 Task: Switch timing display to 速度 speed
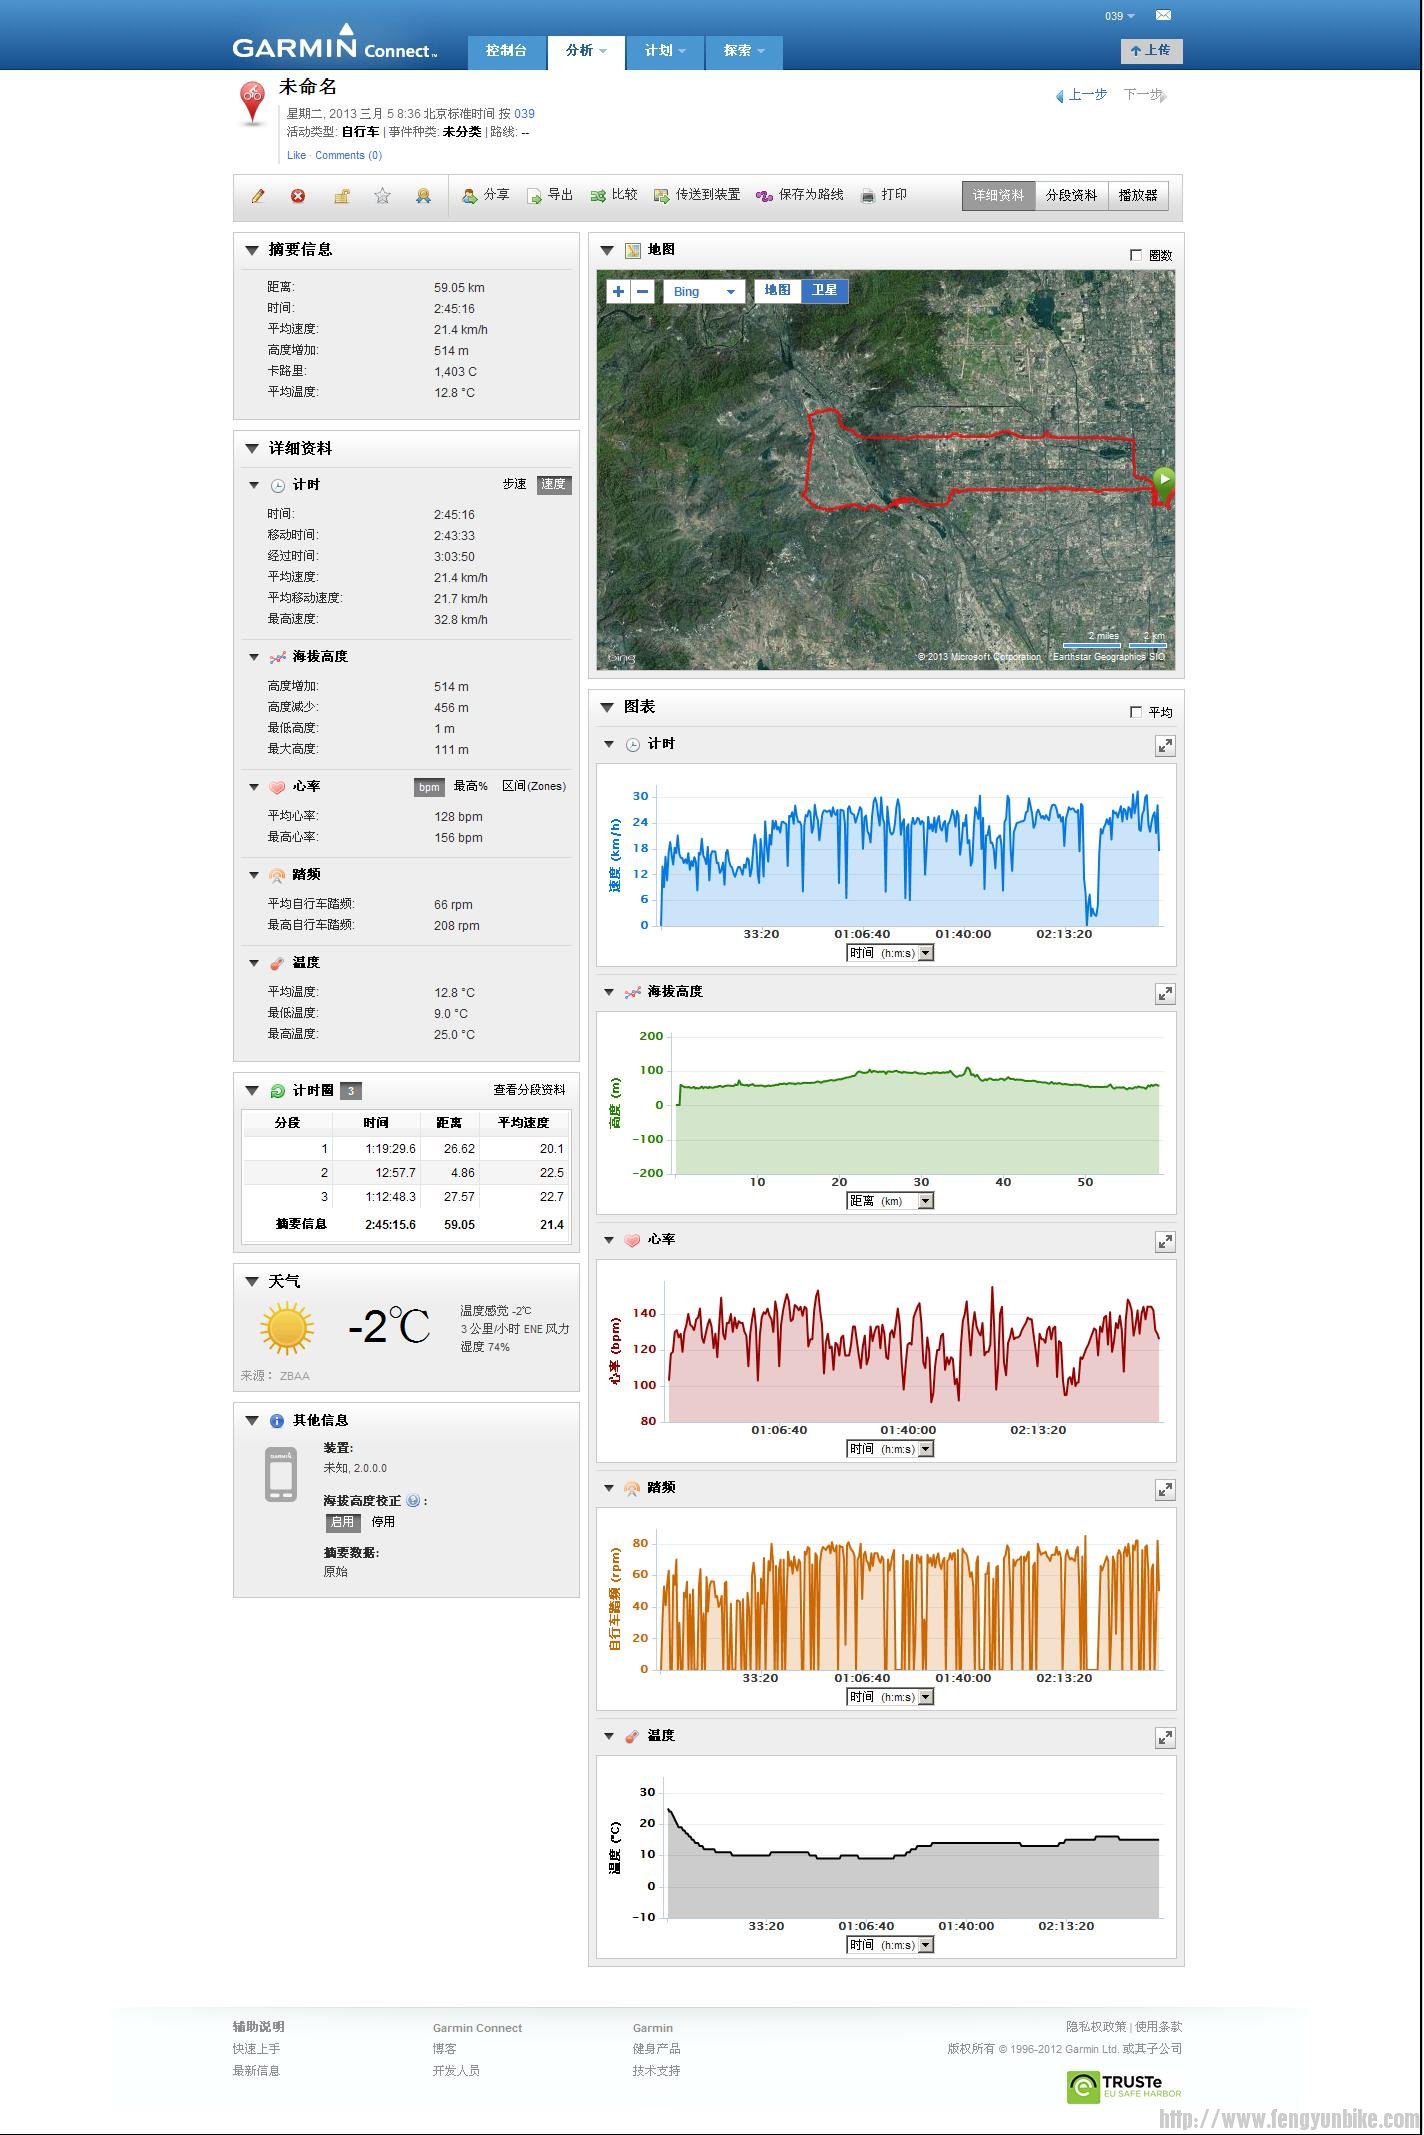[x=554, y=484]
